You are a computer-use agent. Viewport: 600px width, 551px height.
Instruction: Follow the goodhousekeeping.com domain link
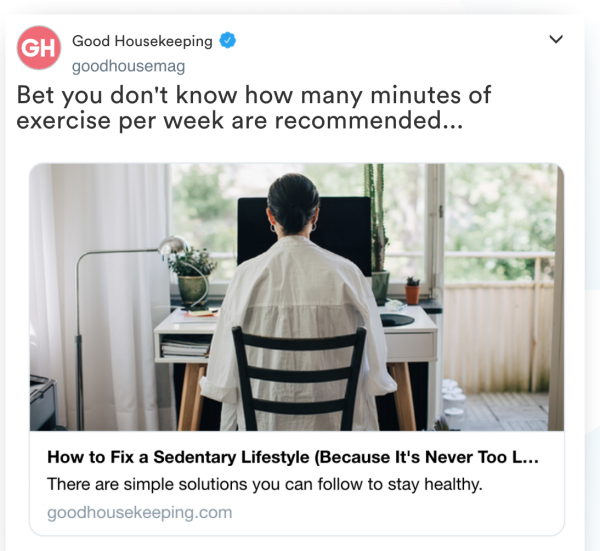point(140,512)
